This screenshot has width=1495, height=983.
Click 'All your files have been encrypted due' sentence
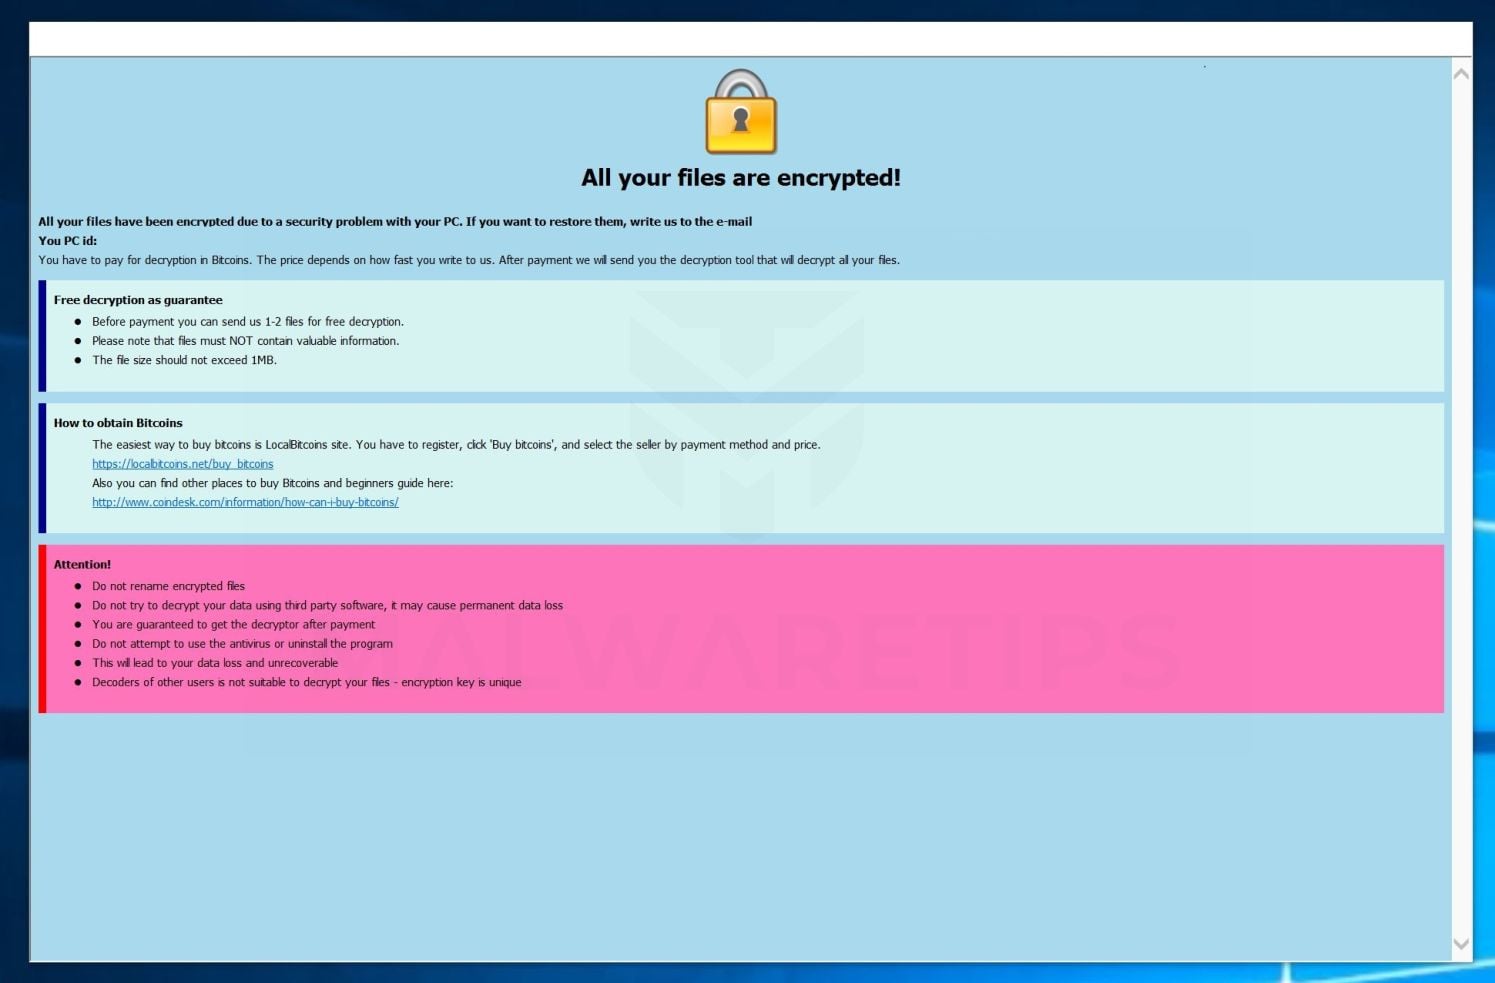[x=395, y=222]
